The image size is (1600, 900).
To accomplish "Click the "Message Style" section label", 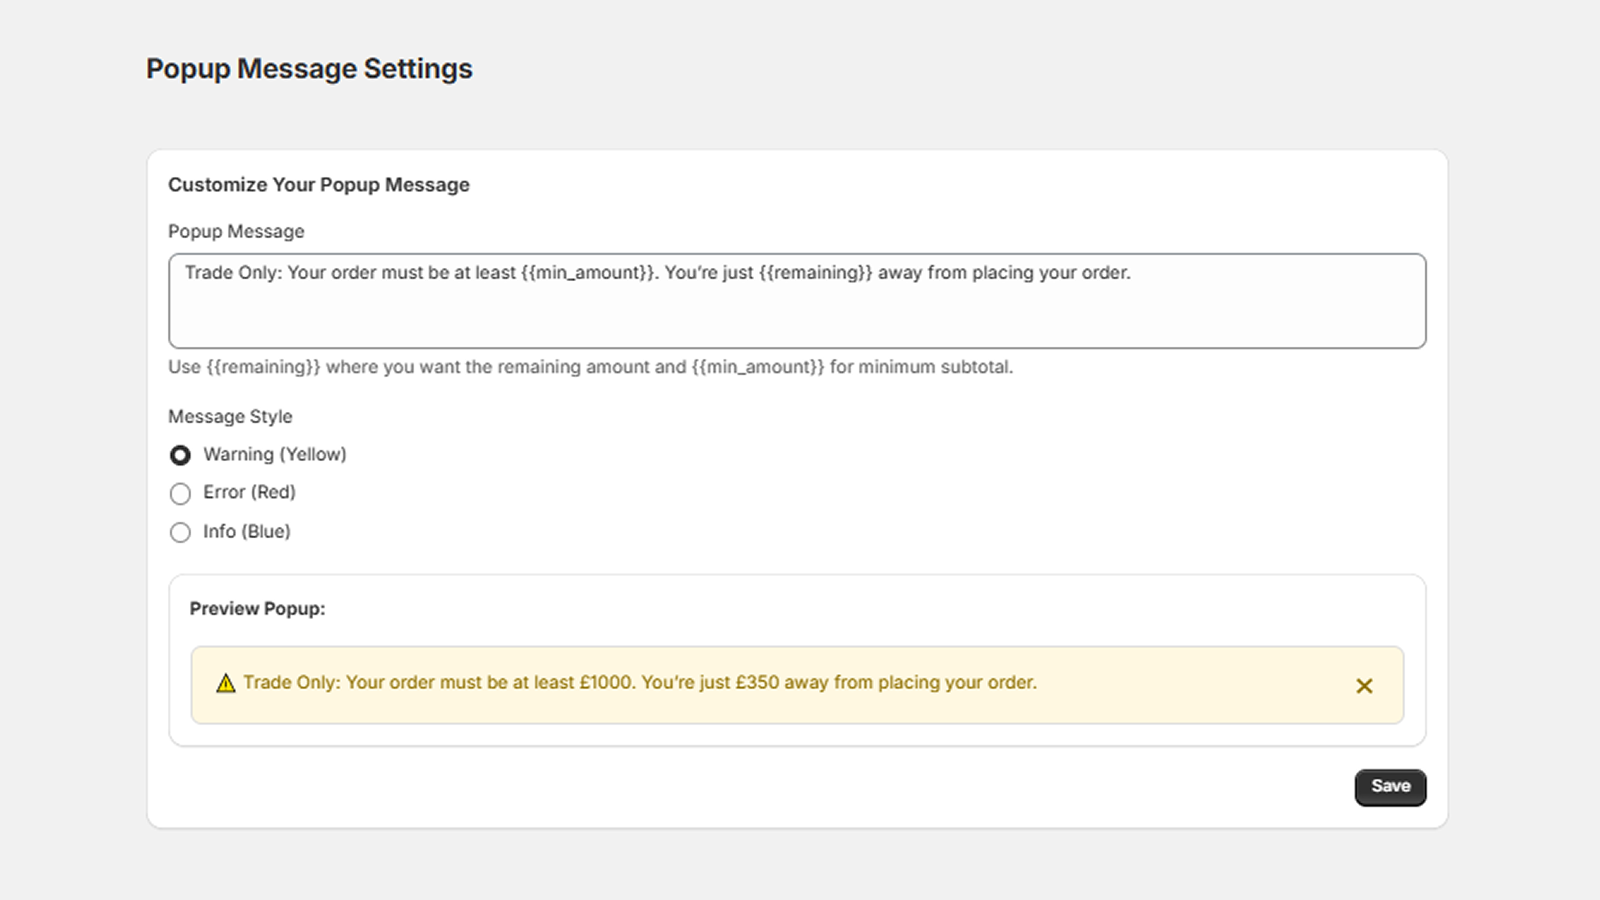I will tap(230, 416).
